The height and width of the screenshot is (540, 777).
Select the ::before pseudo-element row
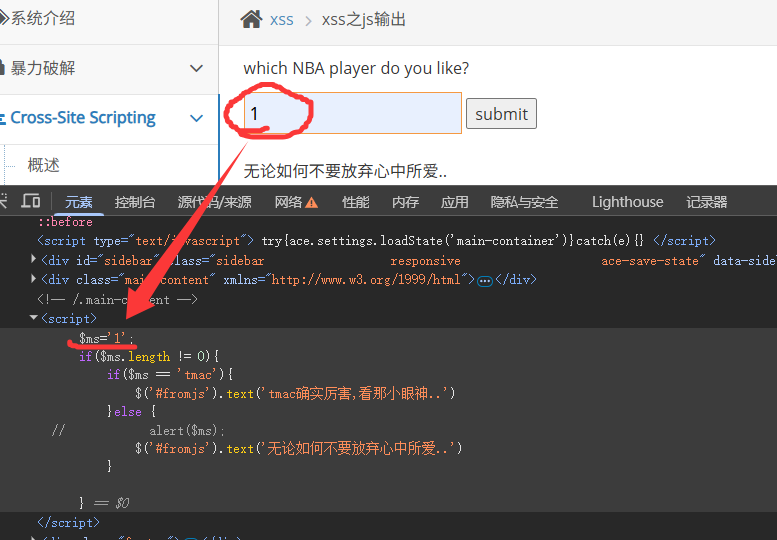(65, 222)
